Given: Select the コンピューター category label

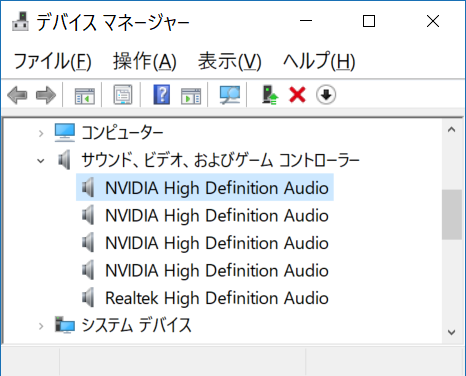Looking at the screenshot, I should tap(122, 133).
